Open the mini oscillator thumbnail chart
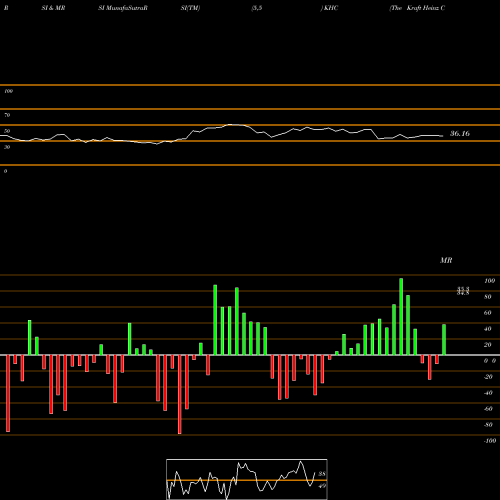Viewport: 500px width, 500px height. coord(247,479)
